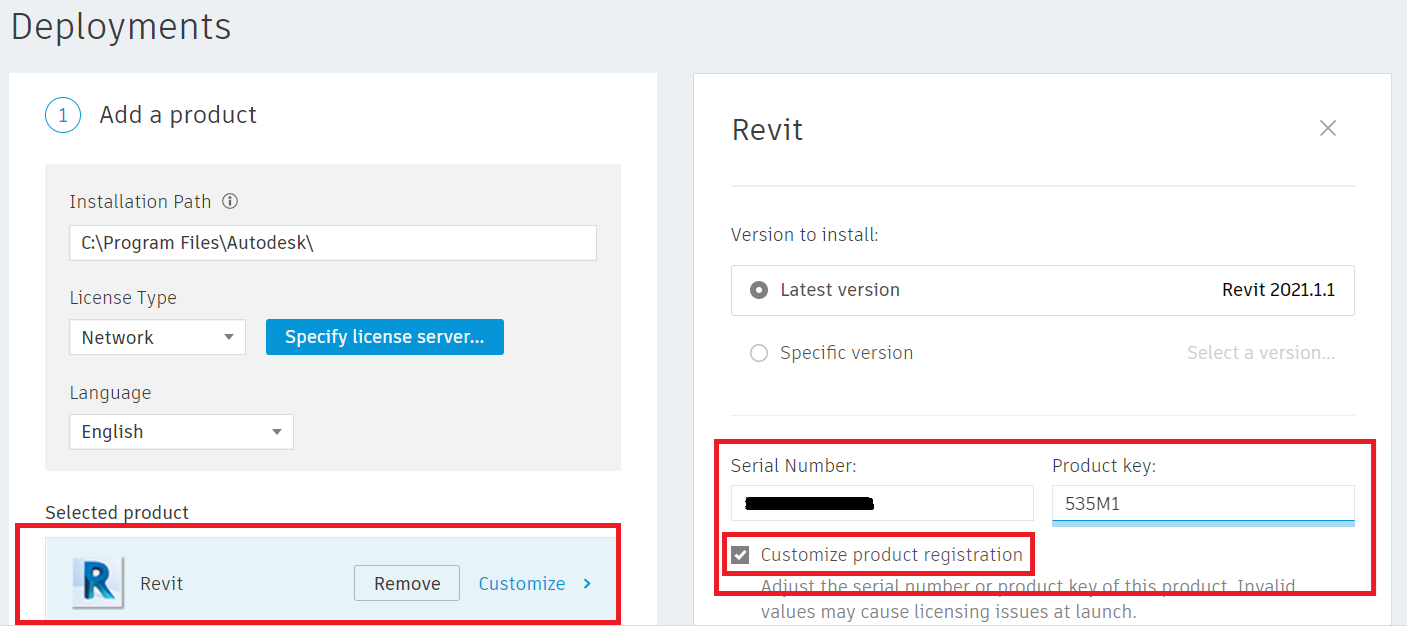Open the Select a version dropdown
Screen dimensions: 1407x635
tap(1260, 353)
